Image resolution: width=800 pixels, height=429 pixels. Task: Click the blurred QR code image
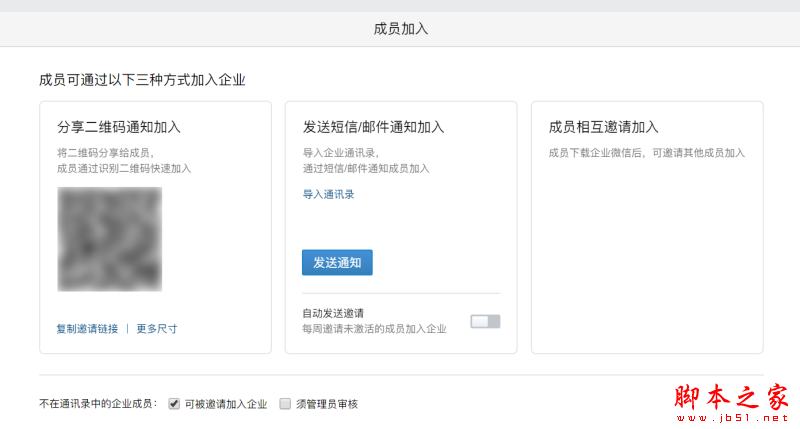point(110,239)
